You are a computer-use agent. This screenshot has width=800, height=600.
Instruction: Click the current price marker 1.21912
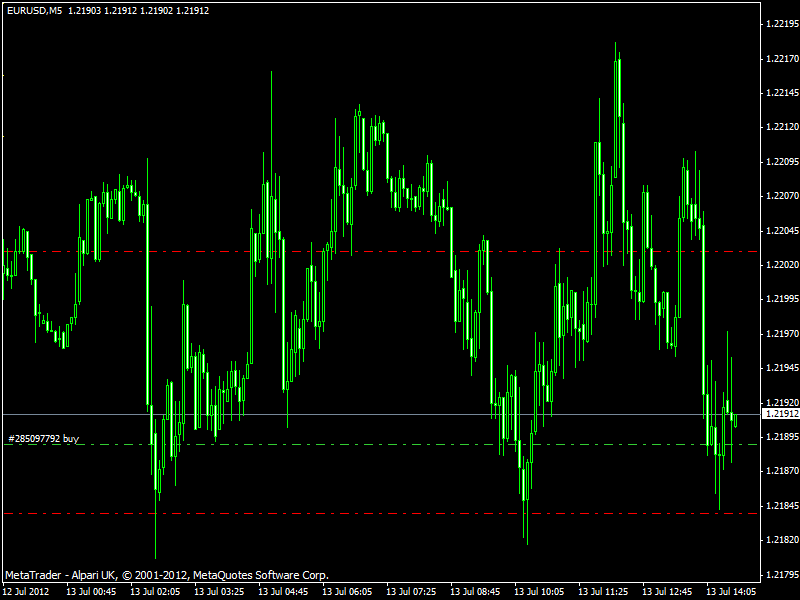(x=781, y=414)
